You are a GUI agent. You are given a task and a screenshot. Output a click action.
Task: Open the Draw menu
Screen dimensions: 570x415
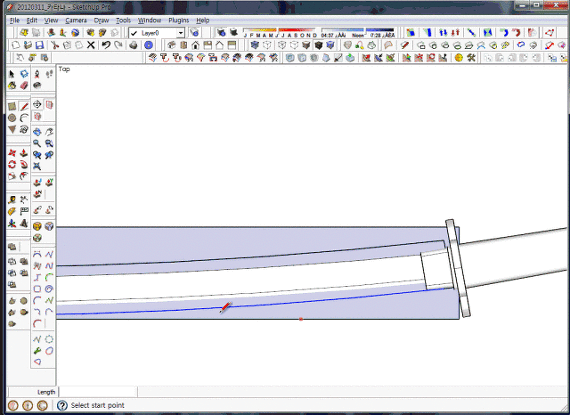101,20
